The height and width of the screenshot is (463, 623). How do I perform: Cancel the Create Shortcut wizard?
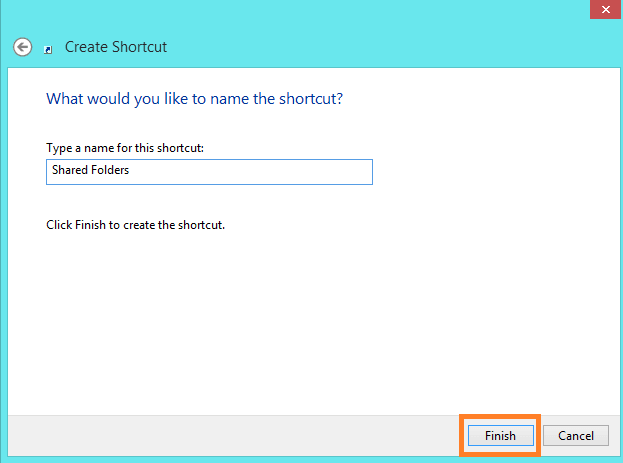pos(576,436)
